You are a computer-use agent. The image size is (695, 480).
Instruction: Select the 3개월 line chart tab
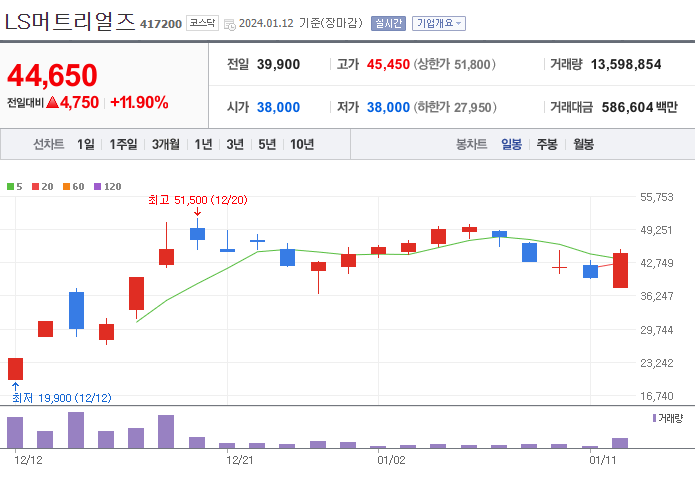166,144
